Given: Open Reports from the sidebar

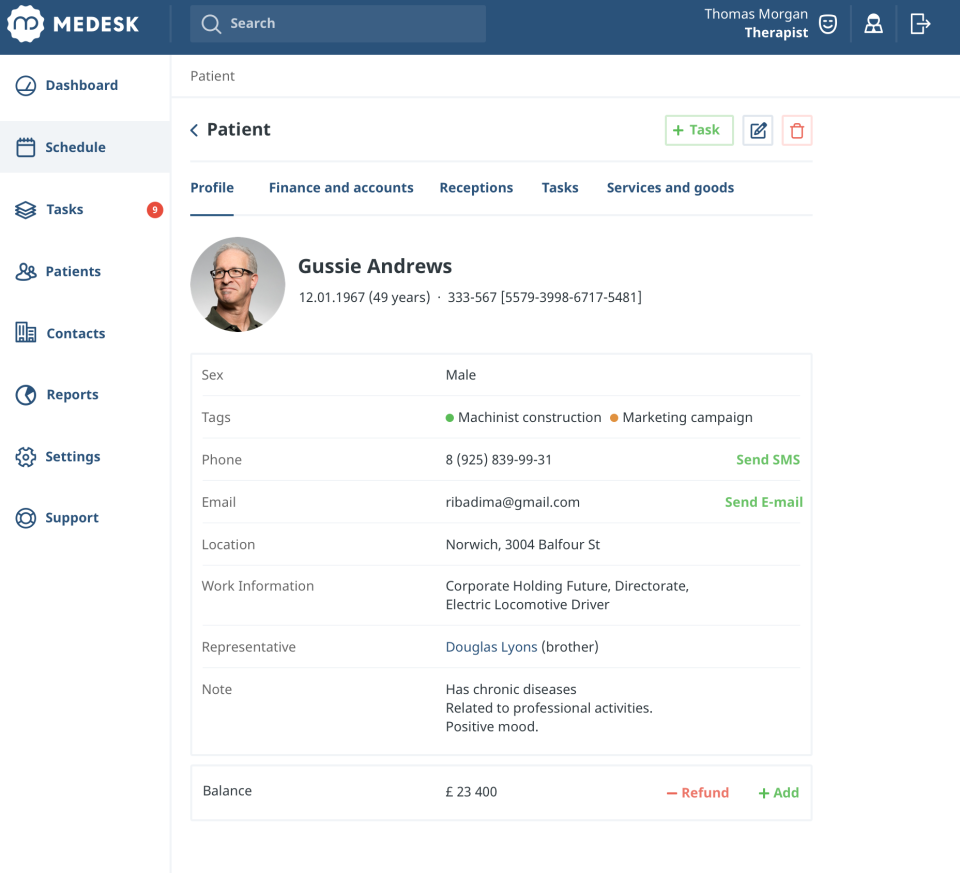Looking at the screenshot, I should (24, 394).
